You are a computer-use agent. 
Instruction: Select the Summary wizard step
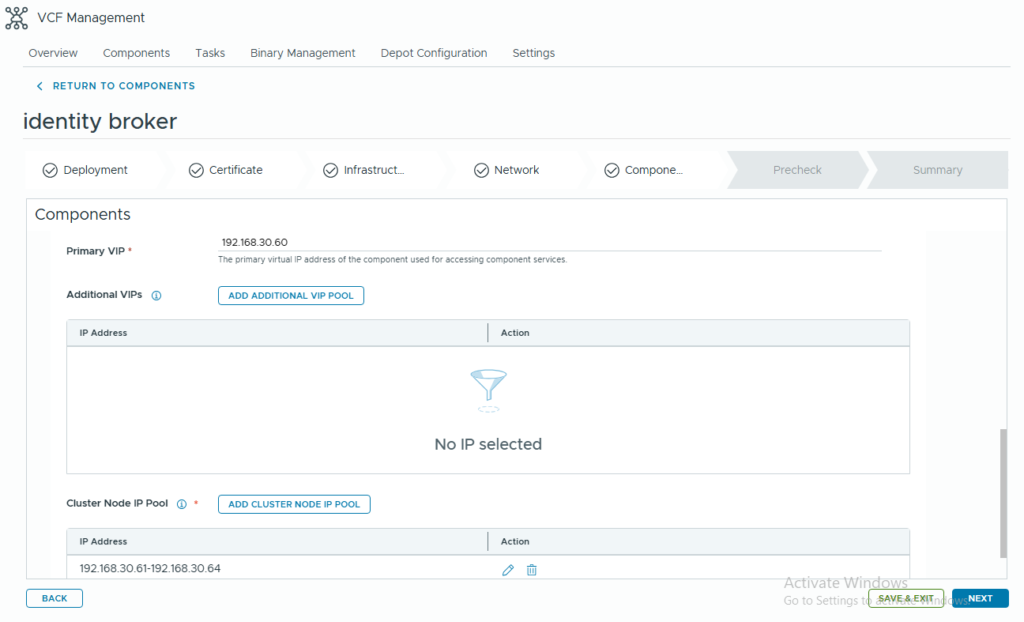937,170
